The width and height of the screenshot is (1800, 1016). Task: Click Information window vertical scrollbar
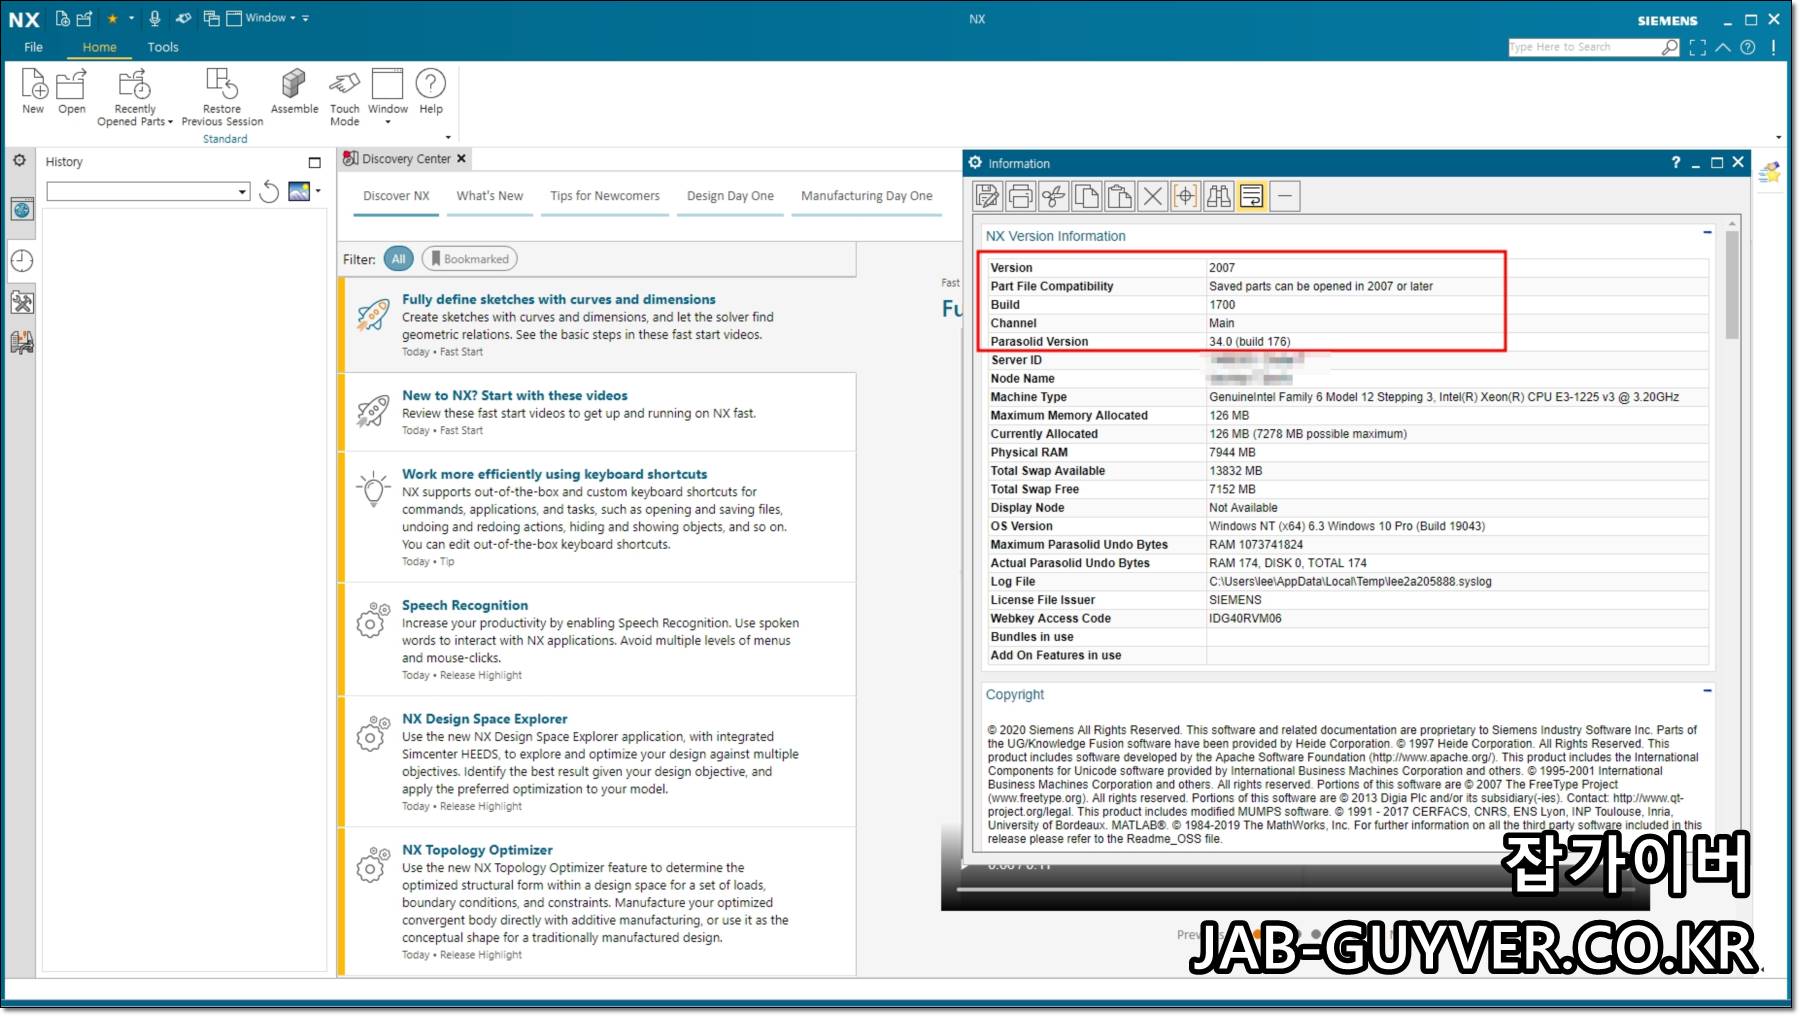coord(1732,284)
